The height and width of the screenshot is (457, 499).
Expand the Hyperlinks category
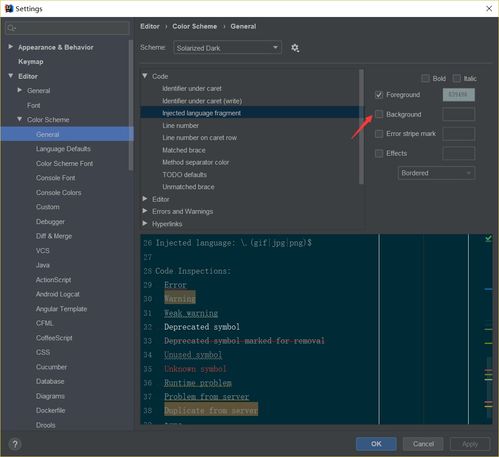pos(145,223)
